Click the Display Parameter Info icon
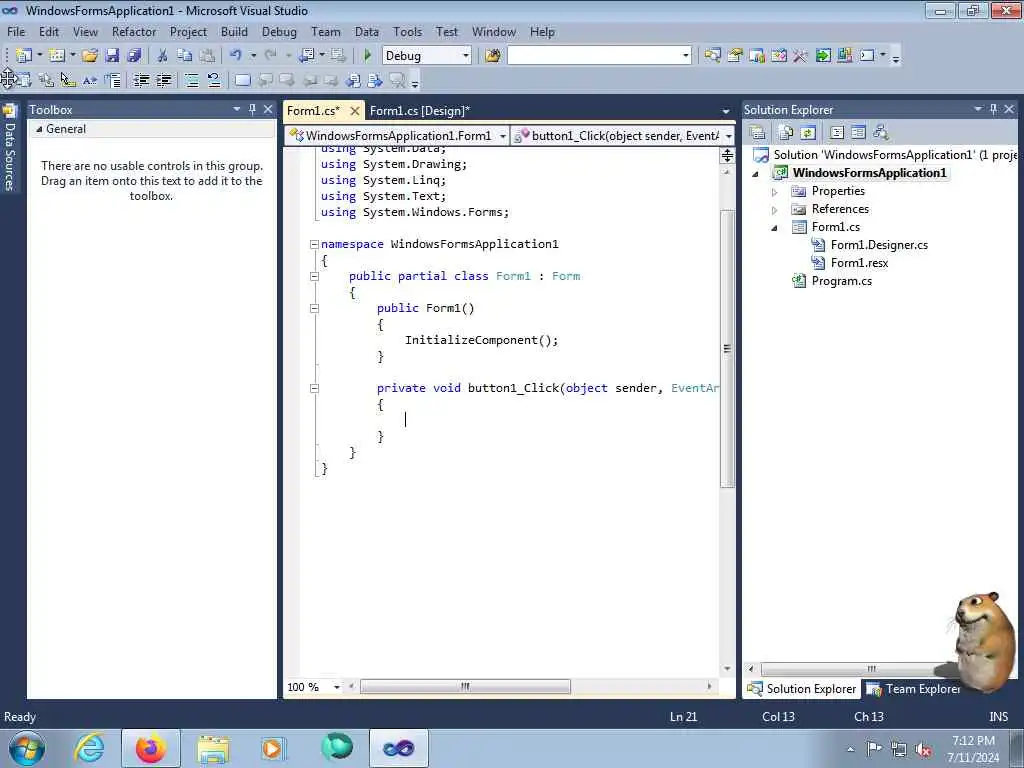This screenshot has width=1024, height=768. 46,80
